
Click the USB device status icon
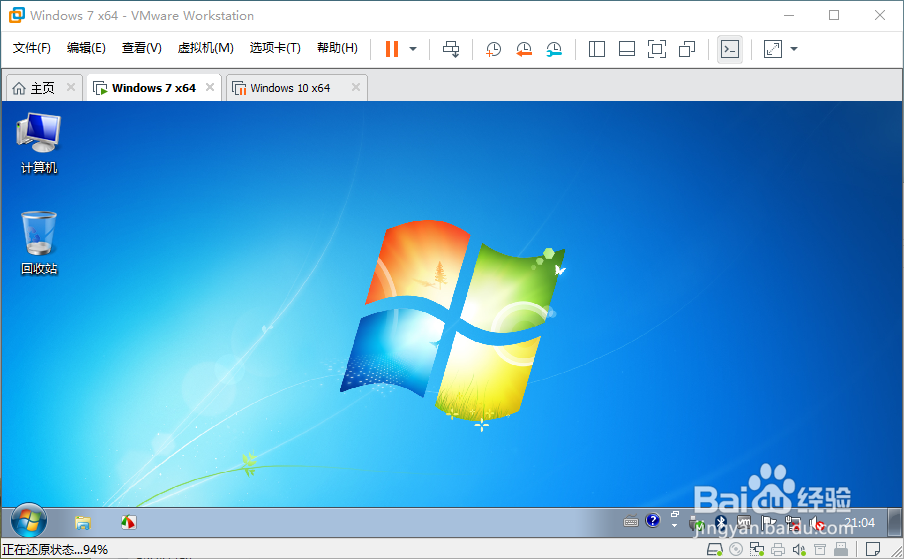click(841, 549)
